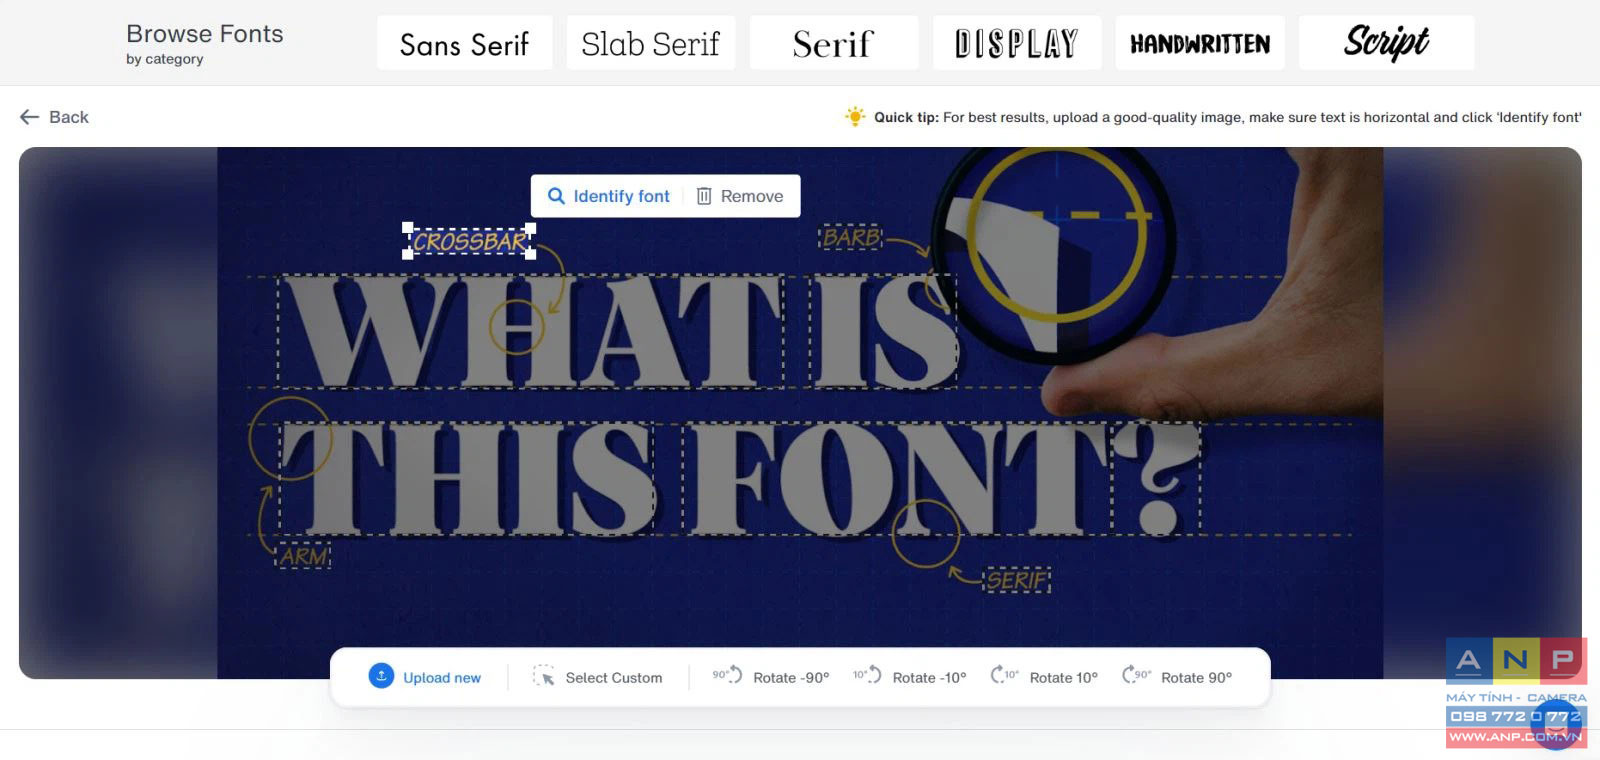Open the Sans Serif font category

point(464,43)
